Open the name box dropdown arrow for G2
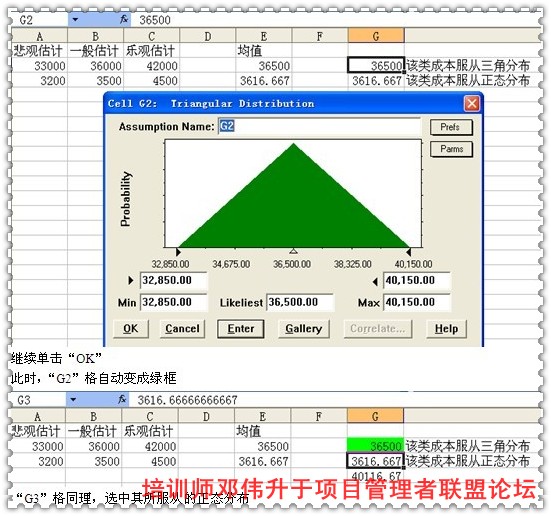 click(x=75, y=20)
